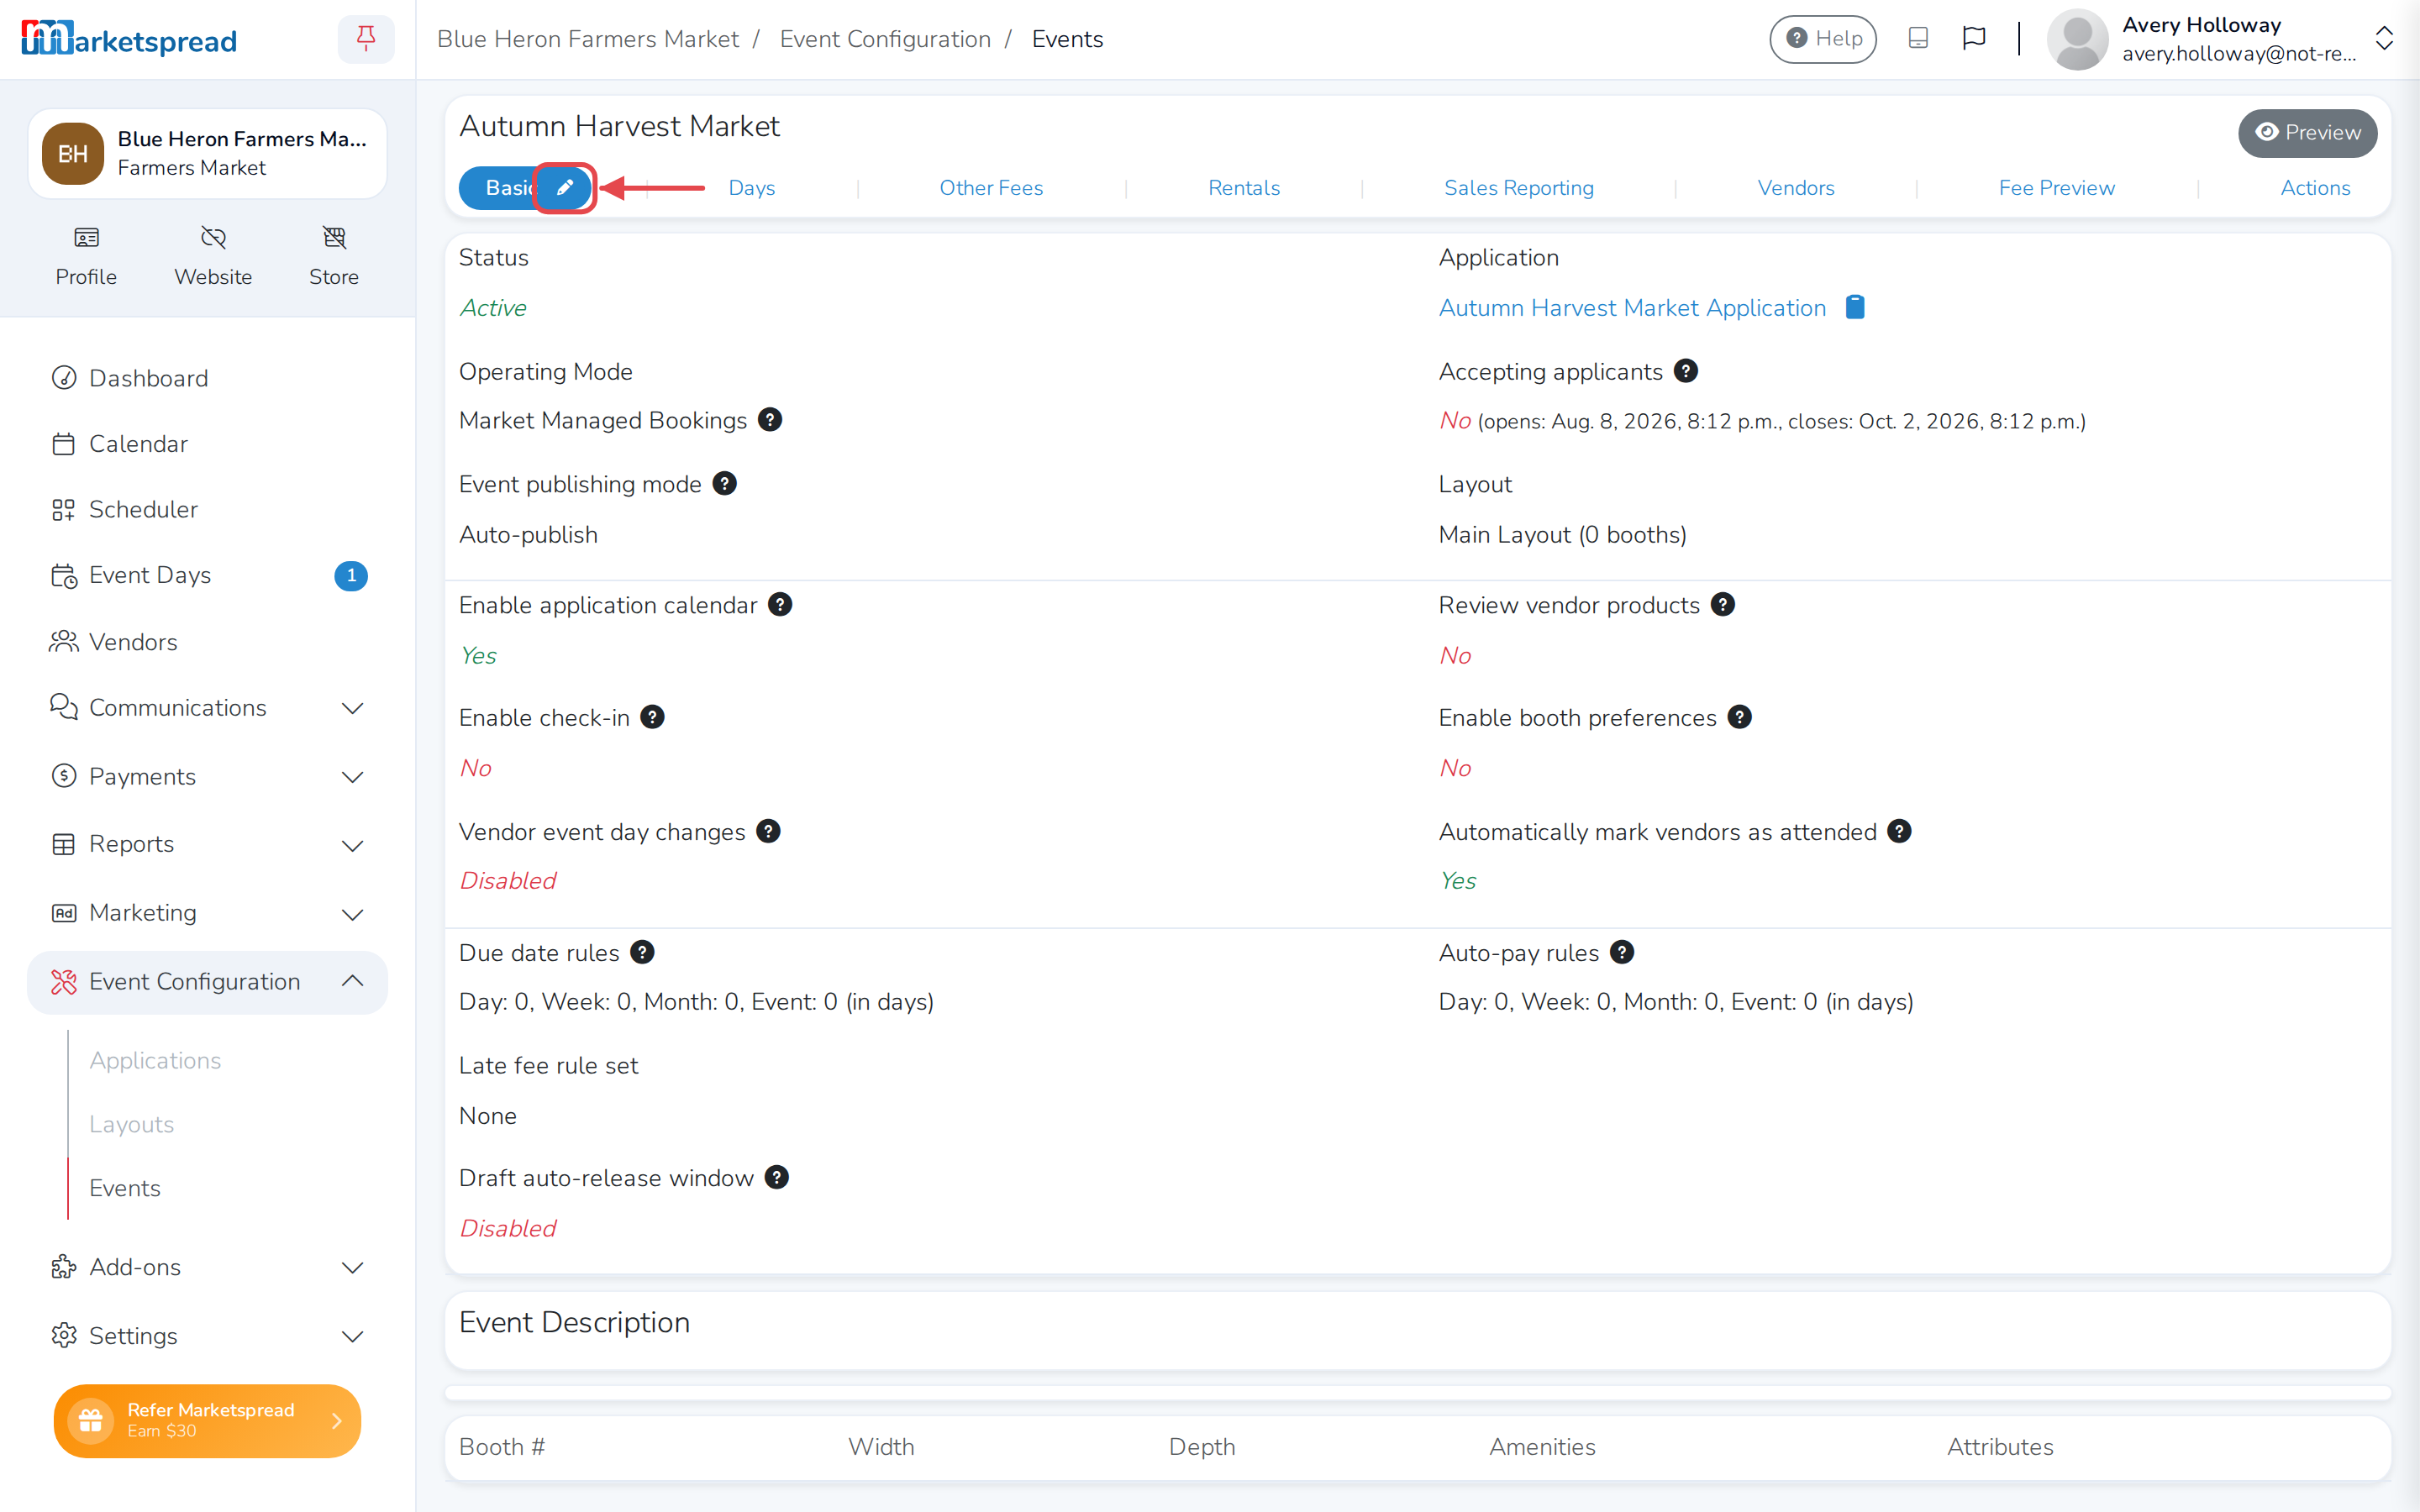2420x1512 pixels.
Task: Open the Actions tab
Action: [2315, 188]
